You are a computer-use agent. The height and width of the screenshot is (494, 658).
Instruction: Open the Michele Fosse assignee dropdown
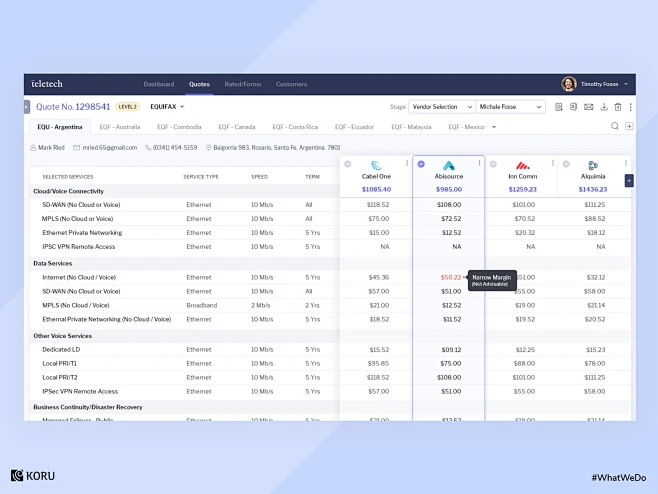click(x=510, y=107)
